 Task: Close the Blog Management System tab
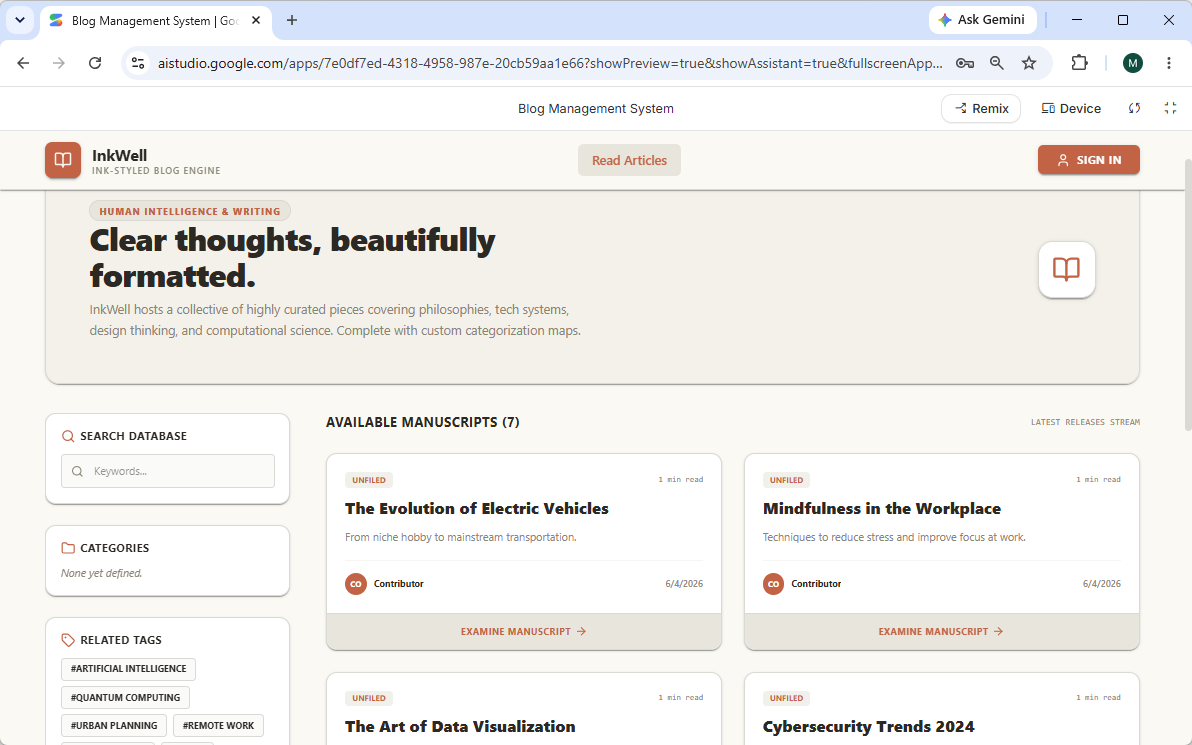click(256, 21)
